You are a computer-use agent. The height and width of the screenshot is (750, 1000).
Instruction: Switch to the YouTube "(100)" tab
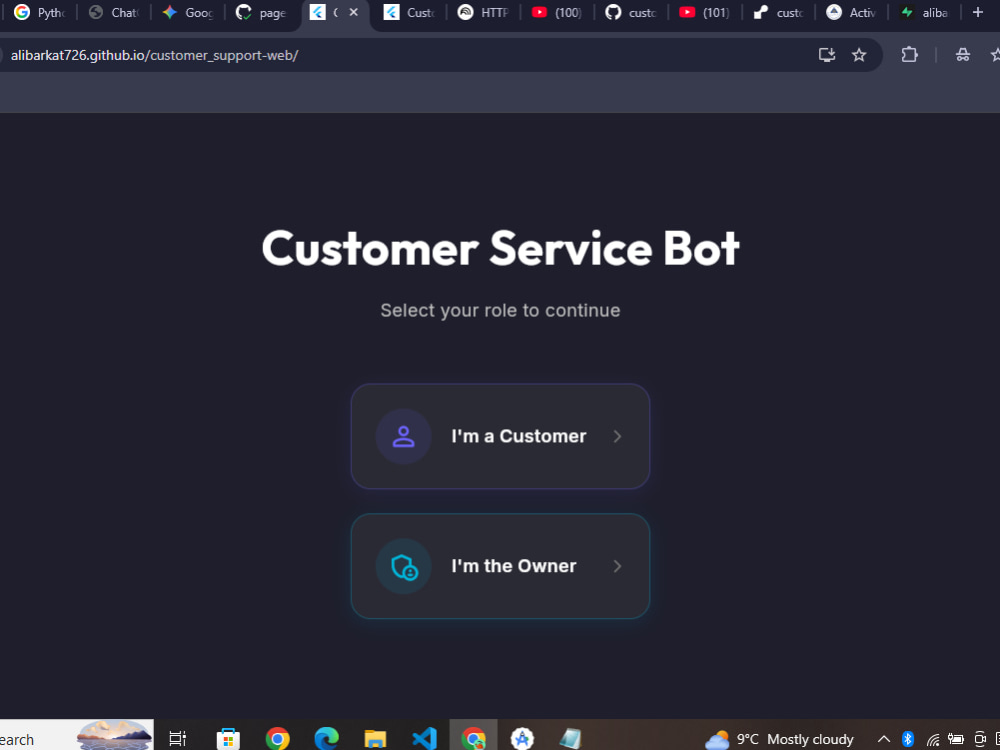click(557, 12)
